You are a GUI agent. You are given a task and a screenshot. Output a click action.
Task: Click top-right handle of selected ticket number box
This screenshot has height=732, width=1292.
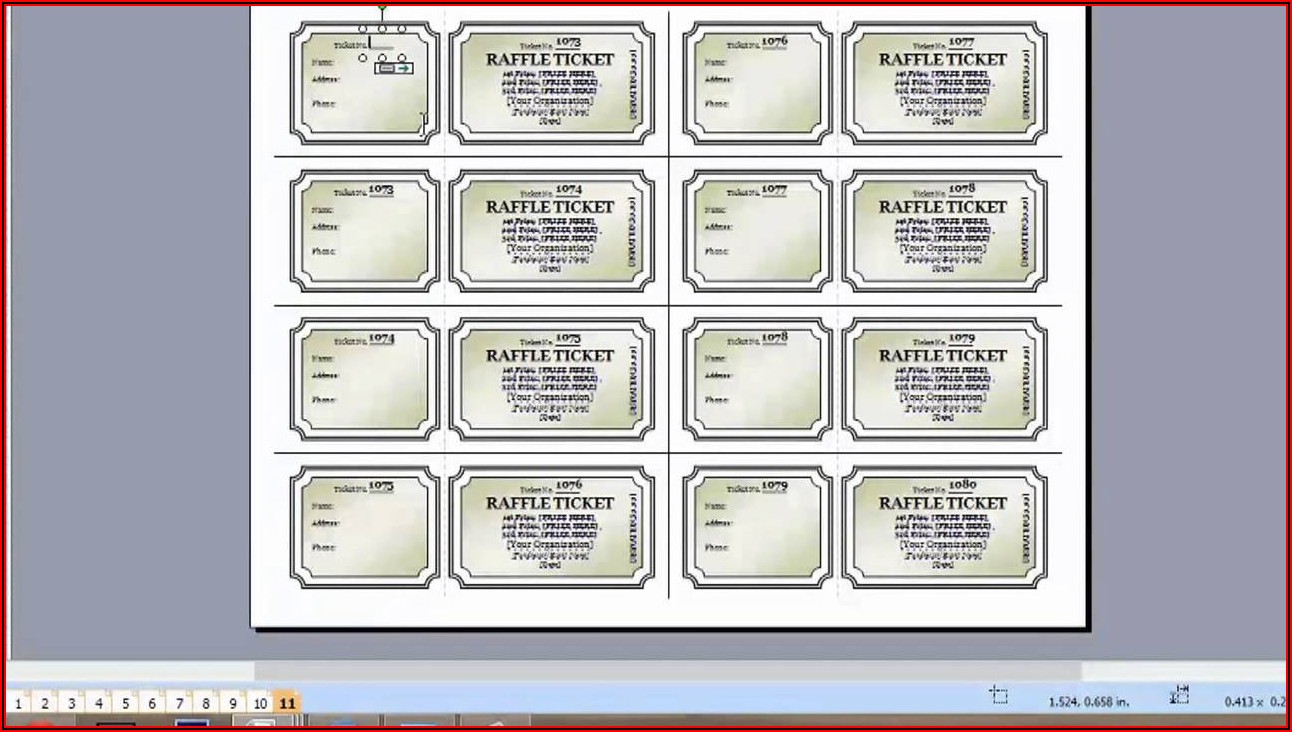tap(402, 29)
